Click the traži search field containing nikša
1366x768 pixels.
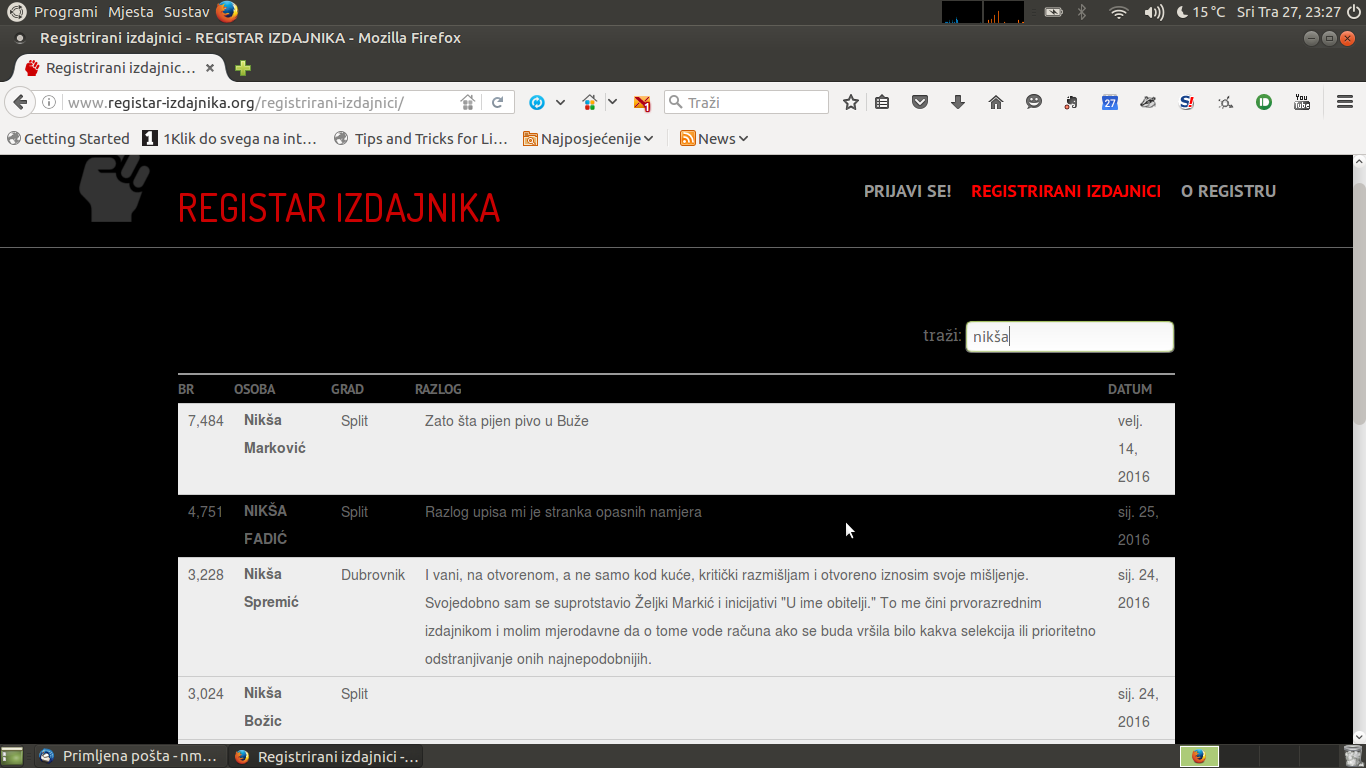click(x=1069, y=337)
